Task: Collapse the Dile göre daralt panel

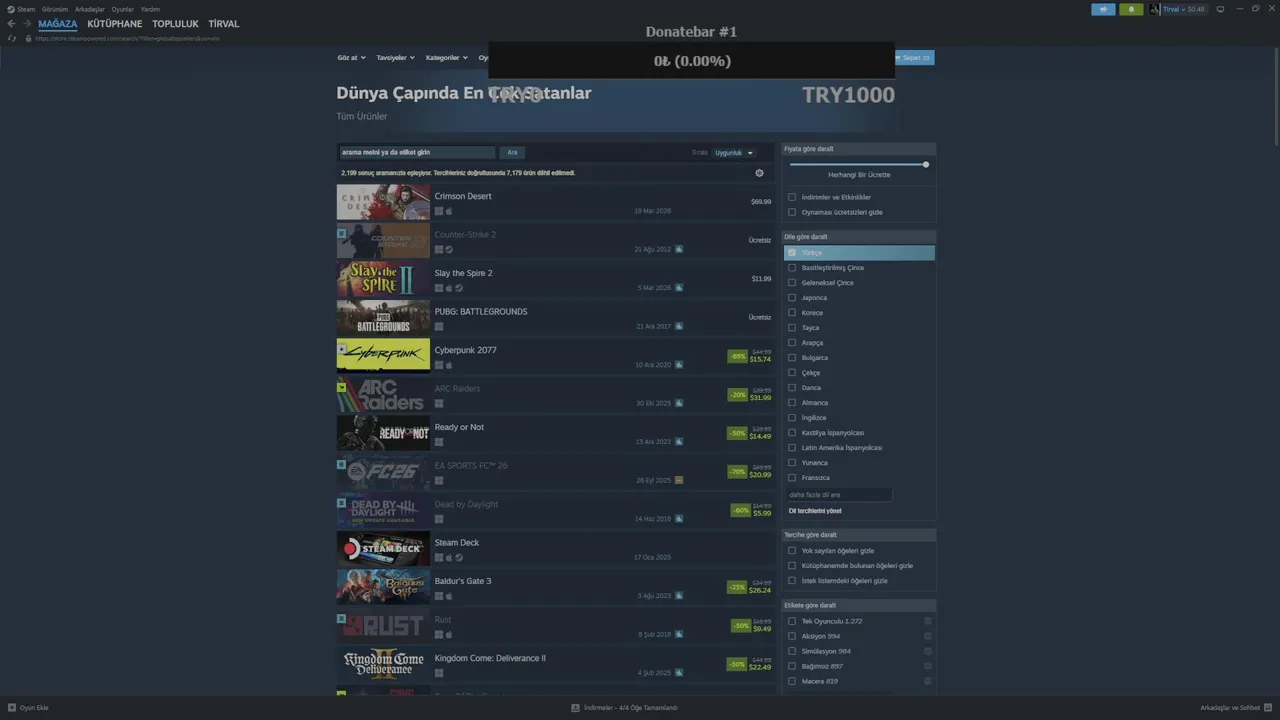Action: coord(859,237)
